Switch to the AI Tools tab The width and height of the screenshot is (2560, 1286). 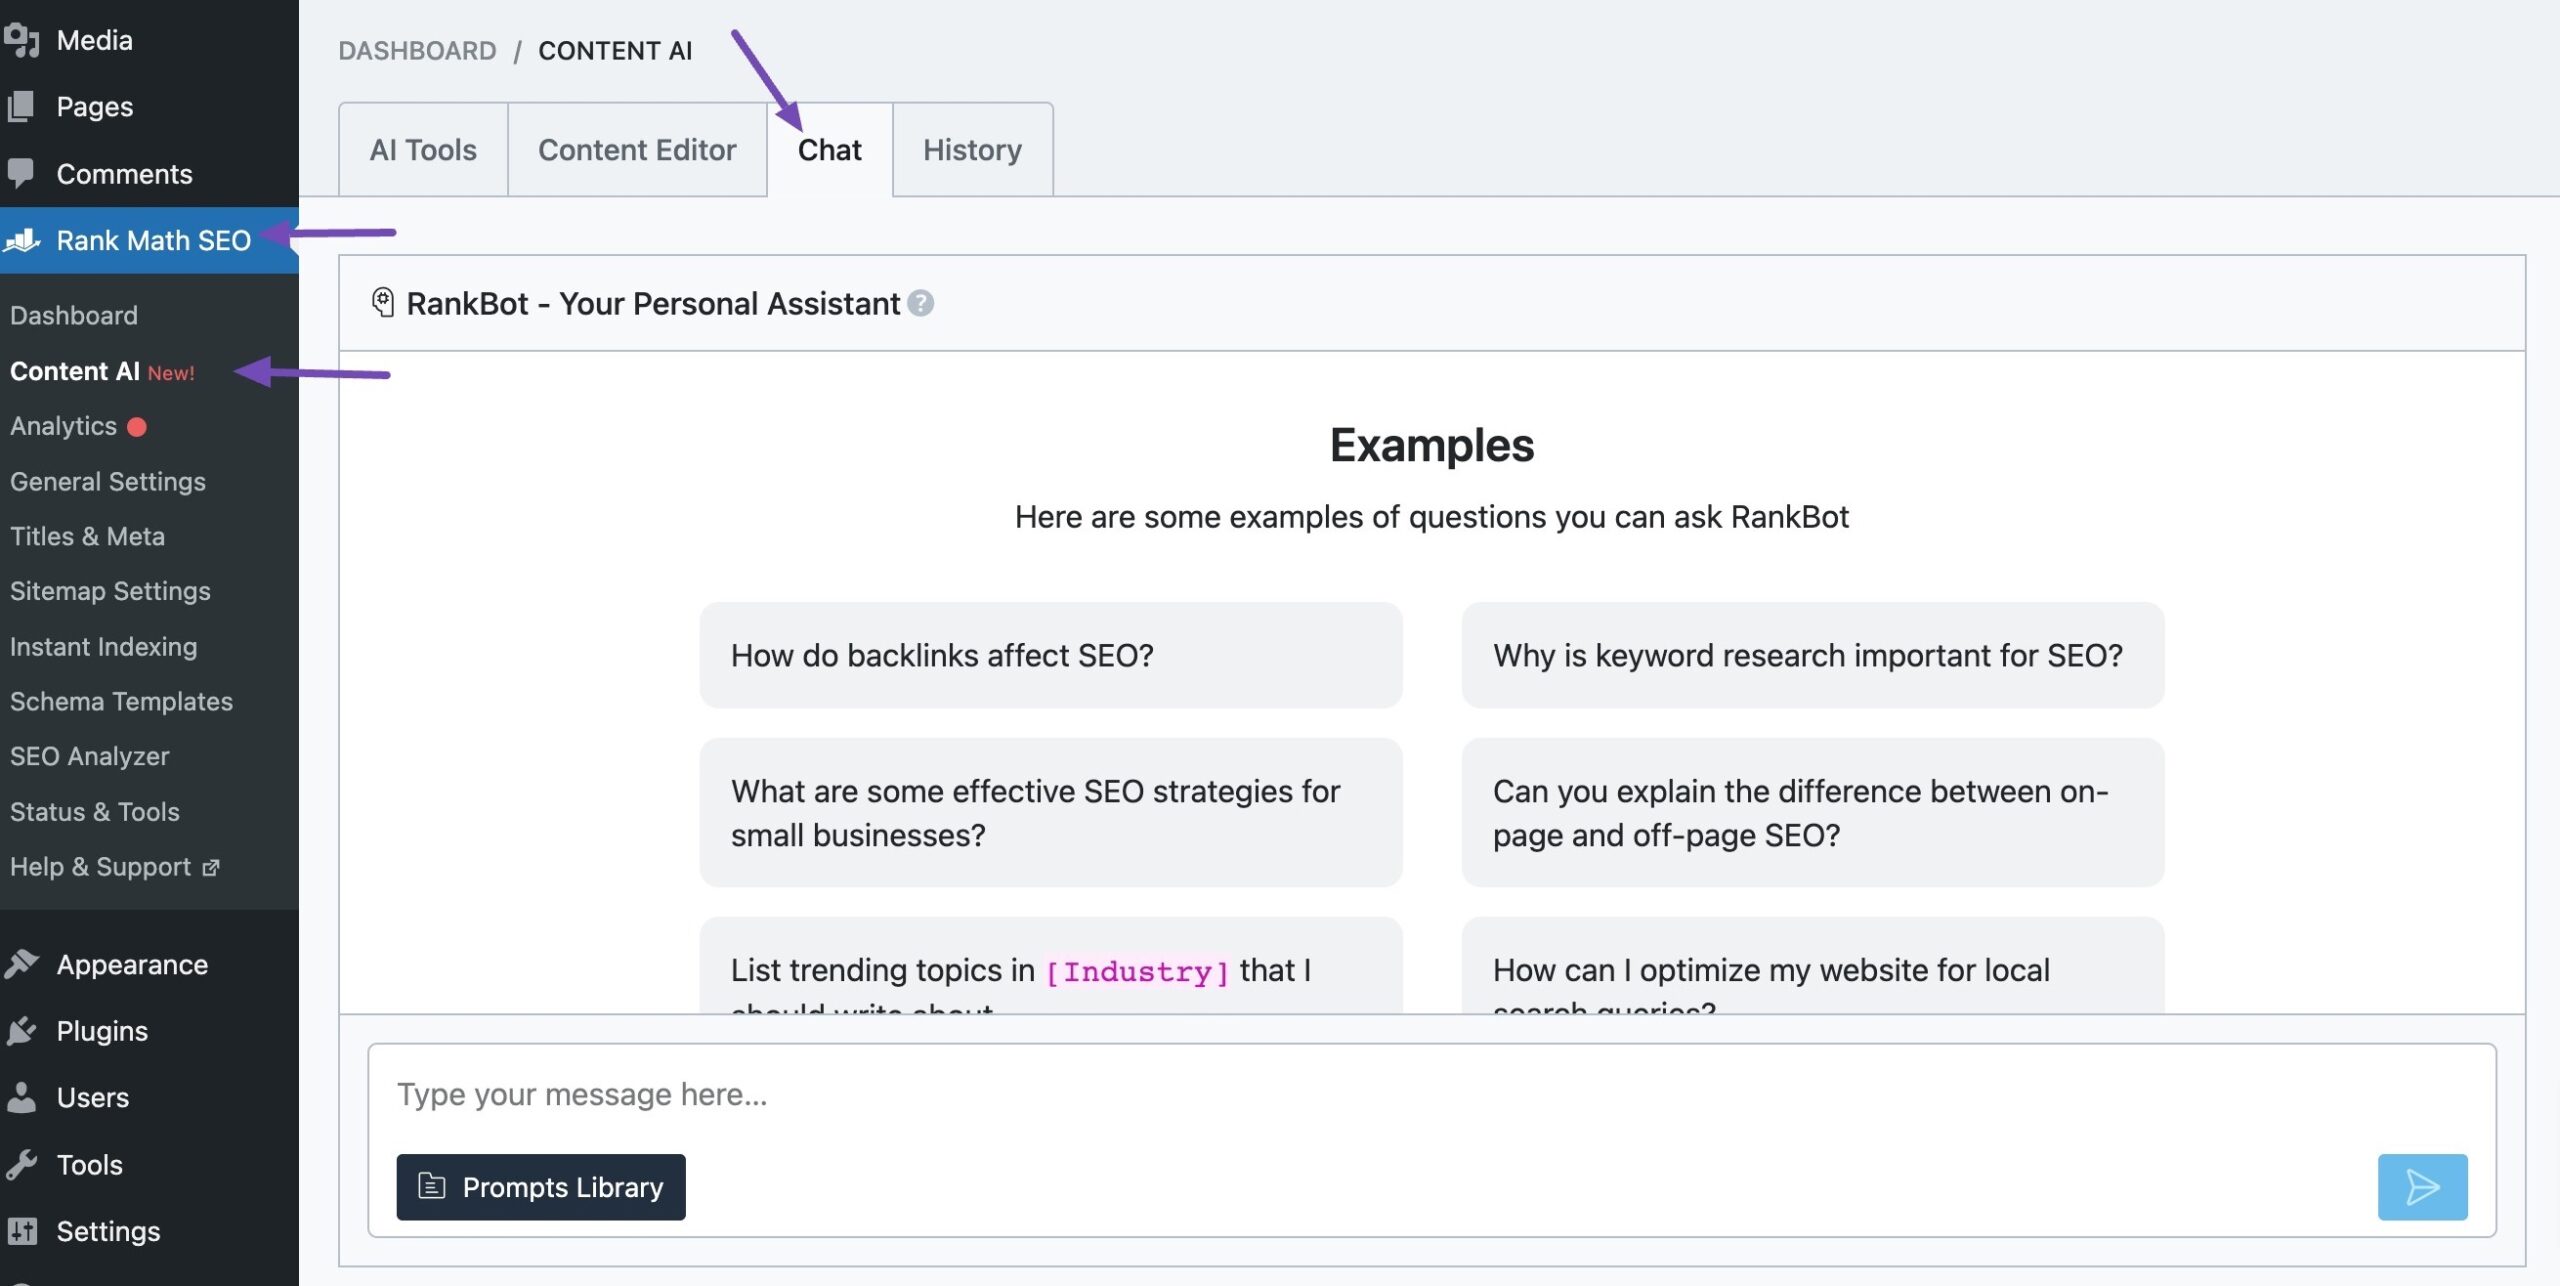click(423, 148)
